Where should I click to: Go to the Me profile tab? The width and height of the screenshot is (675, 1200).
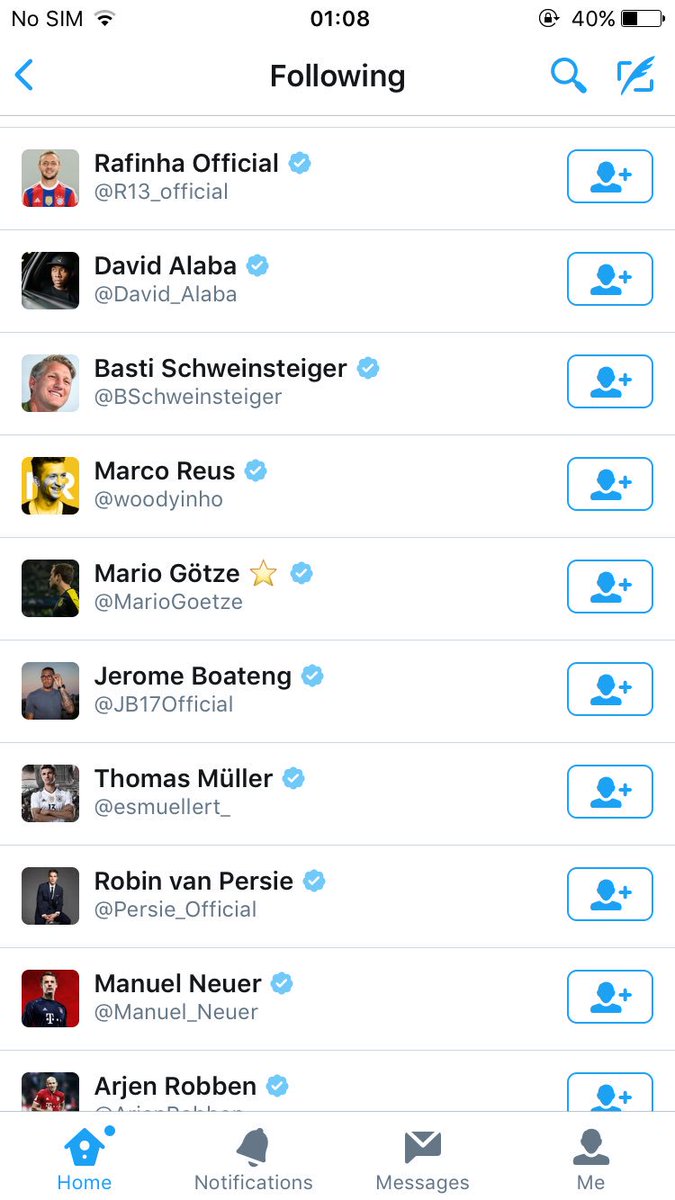pyautogui.click(x=591, y=1158)
